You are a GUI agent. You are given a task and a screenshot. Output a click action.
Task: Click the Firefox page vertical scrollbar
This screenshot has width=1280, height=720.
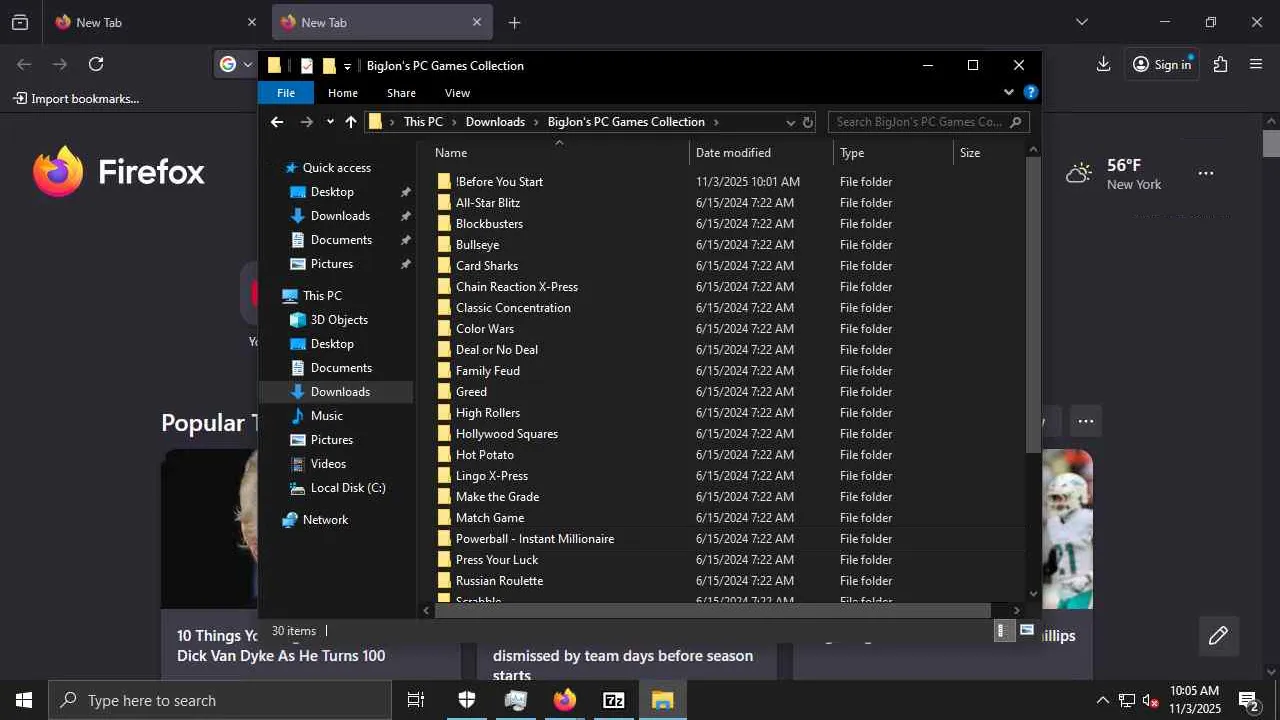click(x=1271, y=144)
